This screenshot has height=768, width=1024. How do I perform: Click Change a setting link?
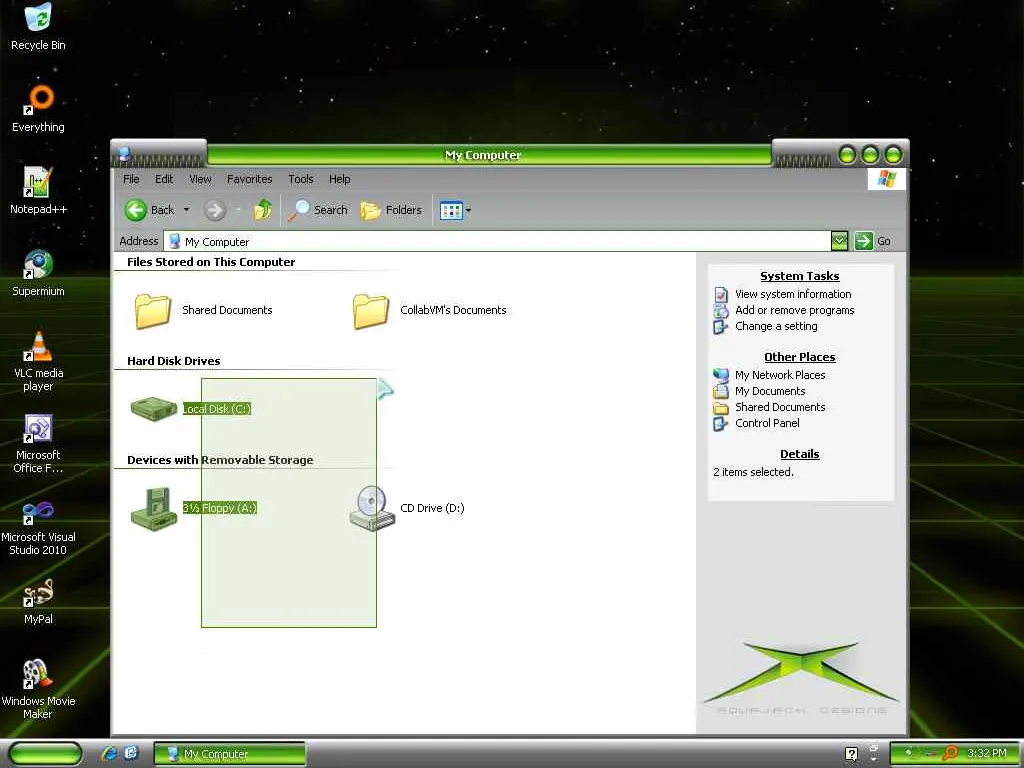(776, 326)
